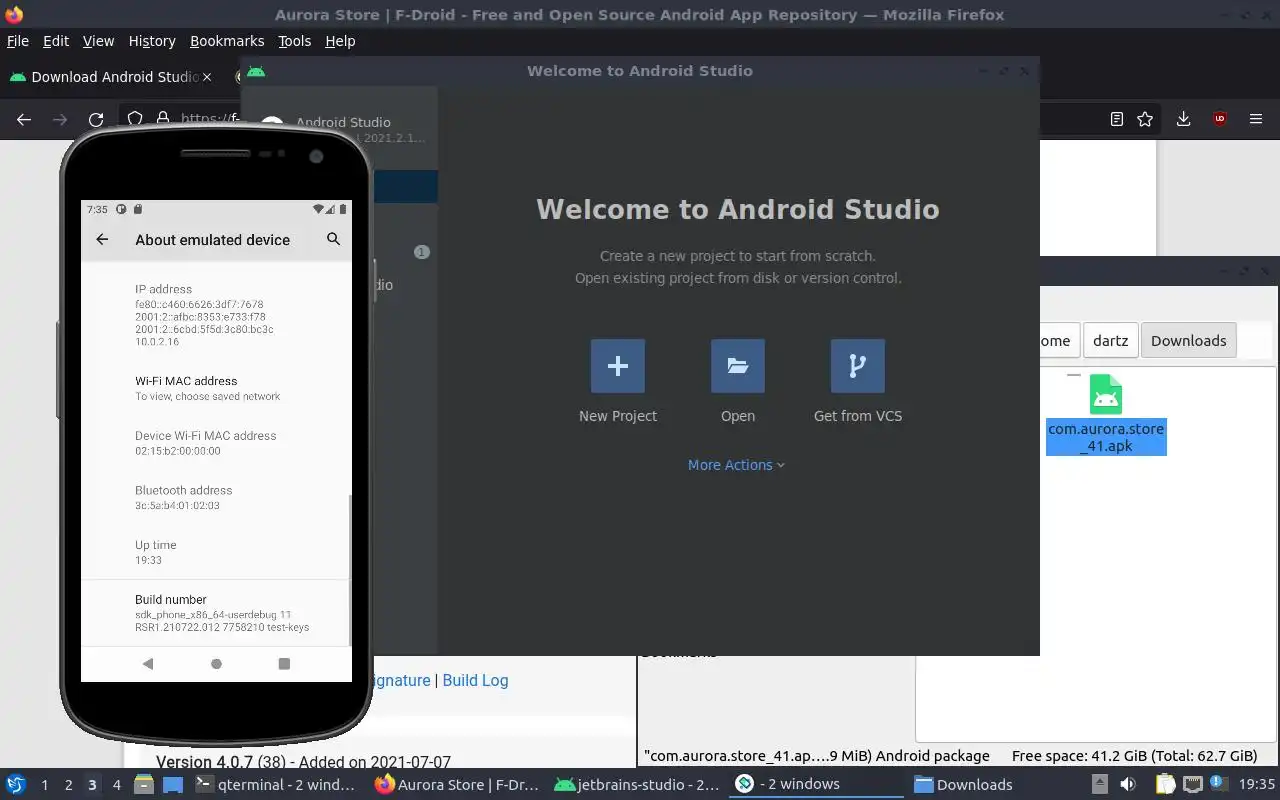Tap the Bluetooth address entry
The width and height of the screenshot is (1280, 800).
216,497
